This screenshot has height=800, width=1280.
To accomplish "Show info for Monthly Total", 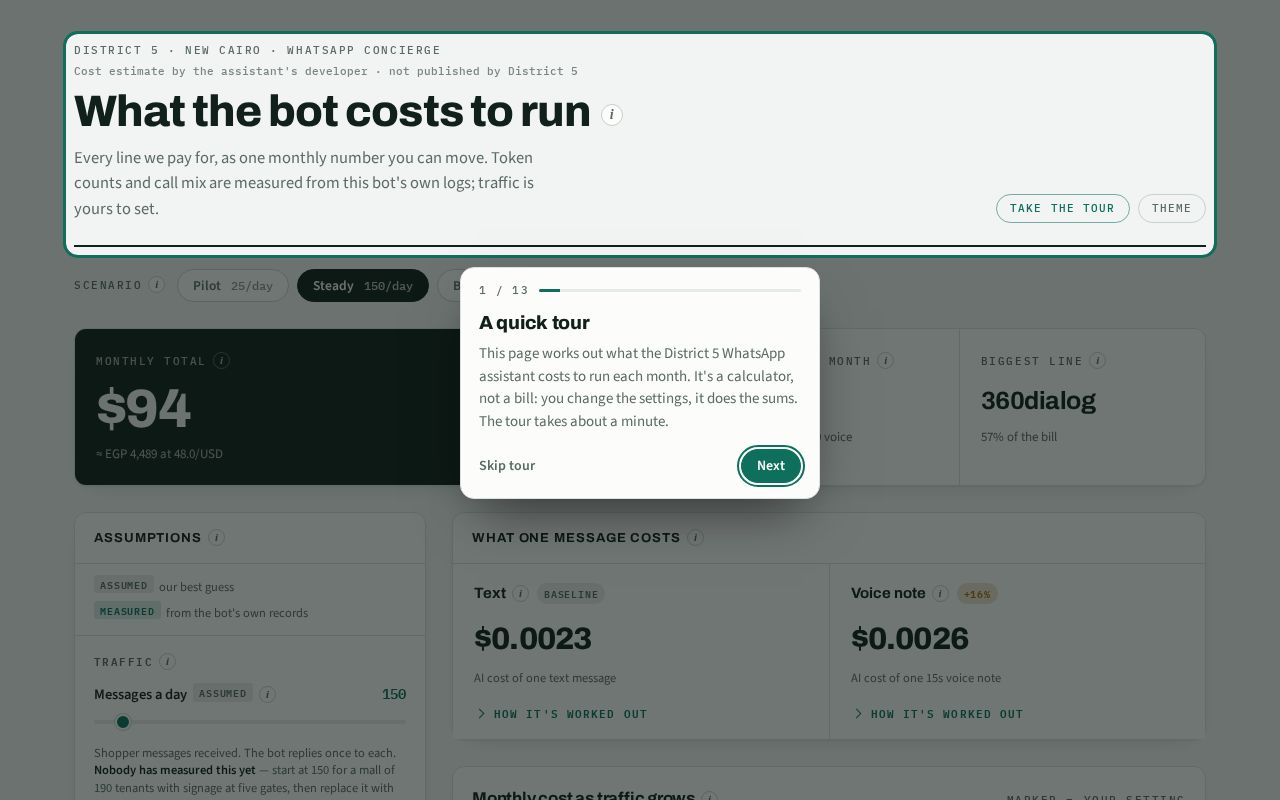I will point(222,361).
